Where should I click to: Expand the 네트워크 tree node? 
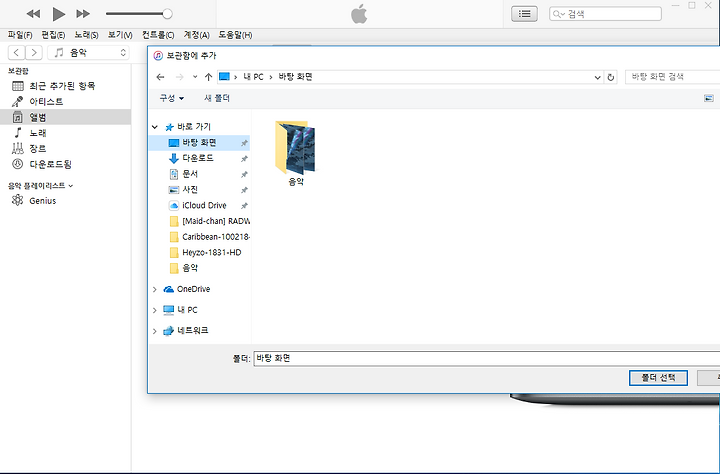pos(155,331)
